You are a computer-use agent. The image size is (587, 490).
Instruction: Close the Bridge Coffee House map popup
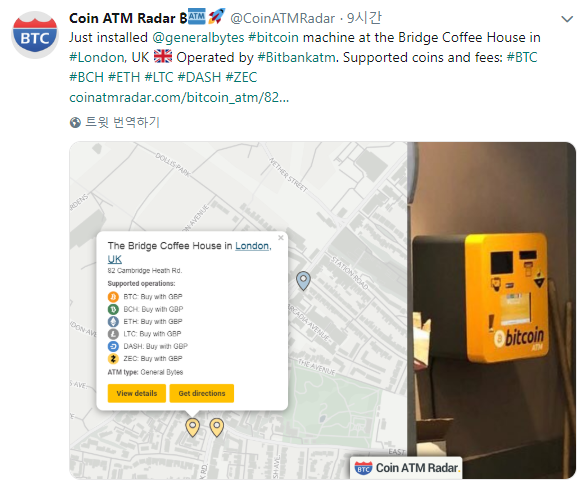pos(281,238)
